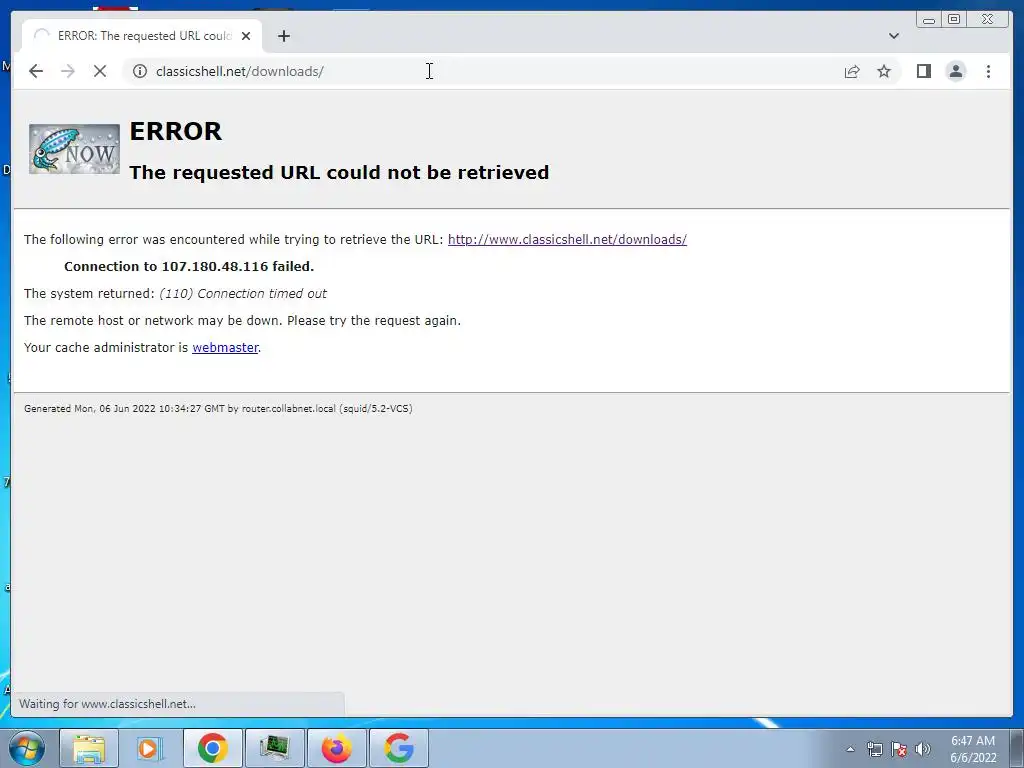Share this page icon
Viewport: 1024px width, 768px height.
pos(852,71)
